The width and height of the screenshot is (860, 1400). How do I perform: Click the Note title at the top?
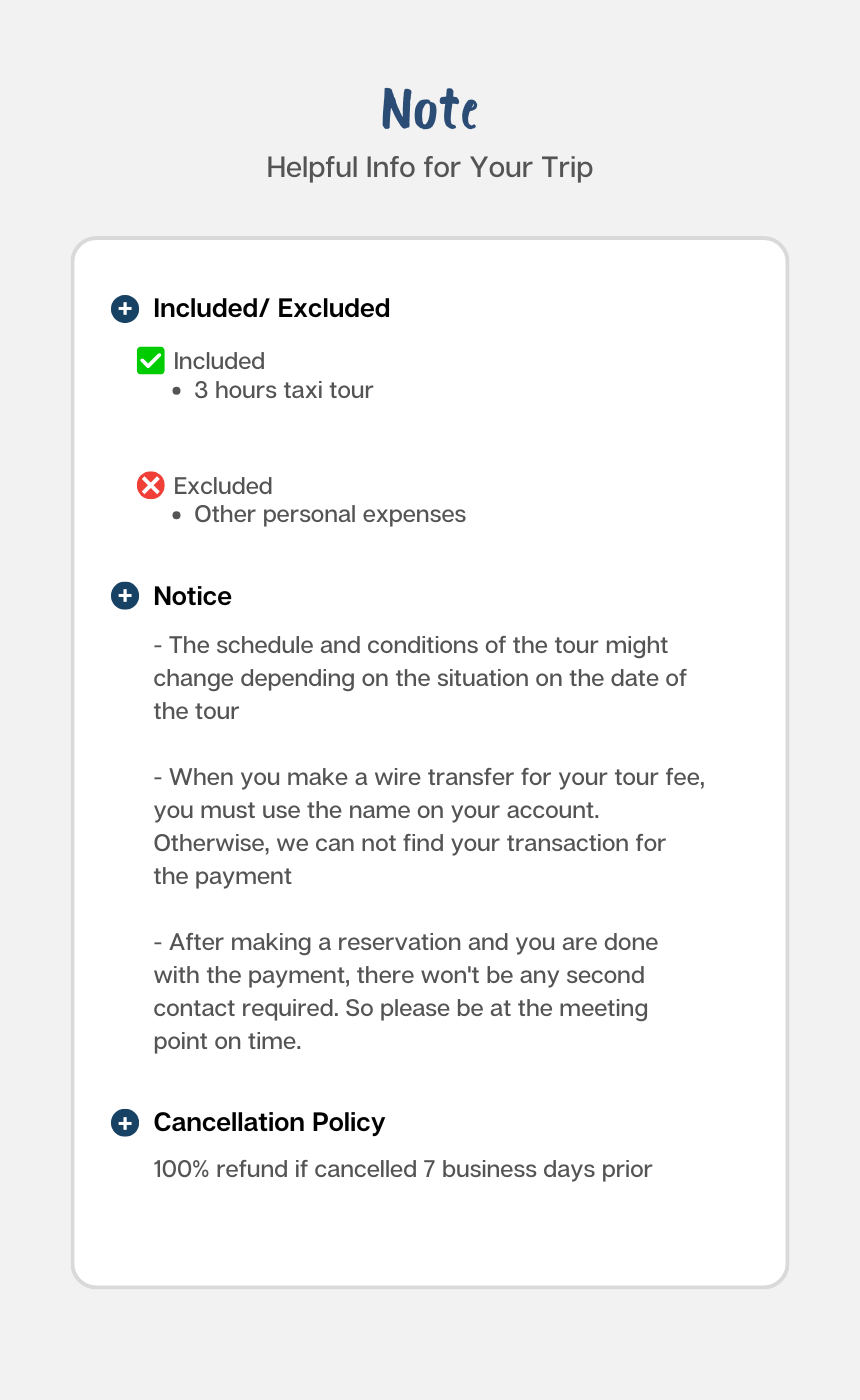(x=430, y=109)
